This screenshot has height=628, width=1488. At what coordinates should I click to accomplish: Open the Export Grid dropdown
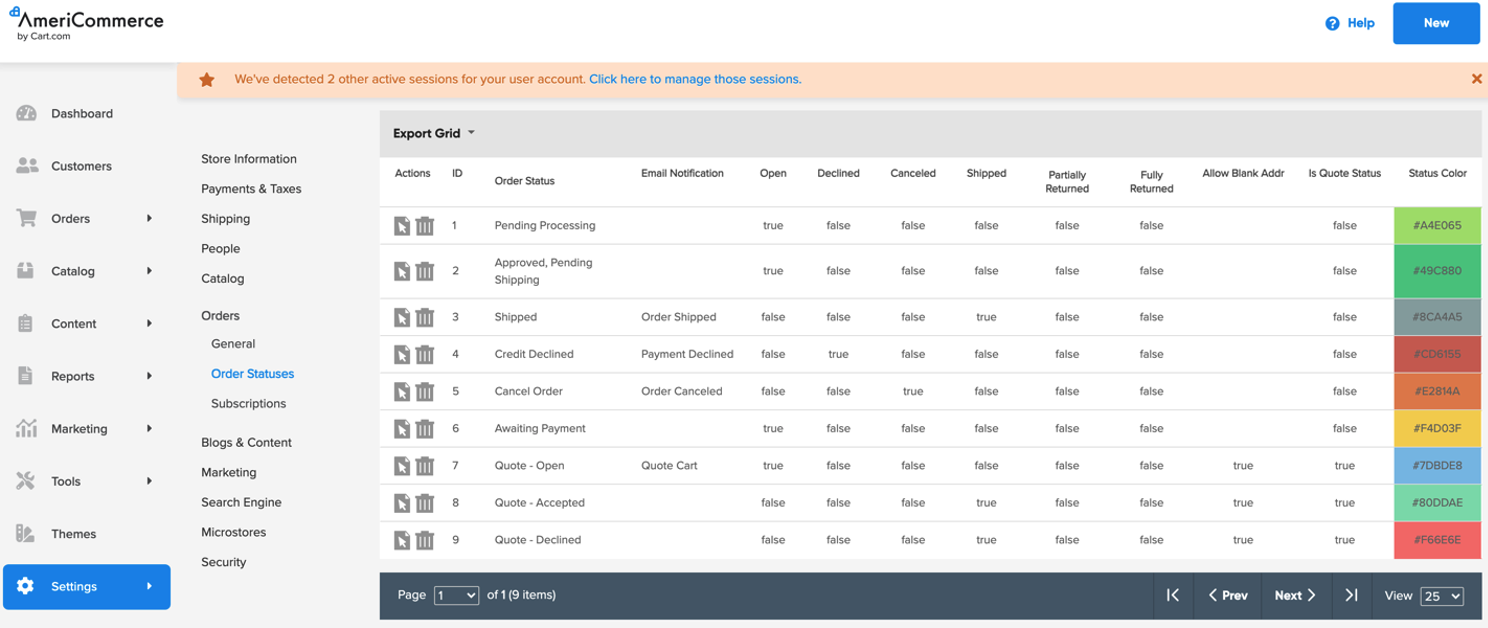(433, 133)
